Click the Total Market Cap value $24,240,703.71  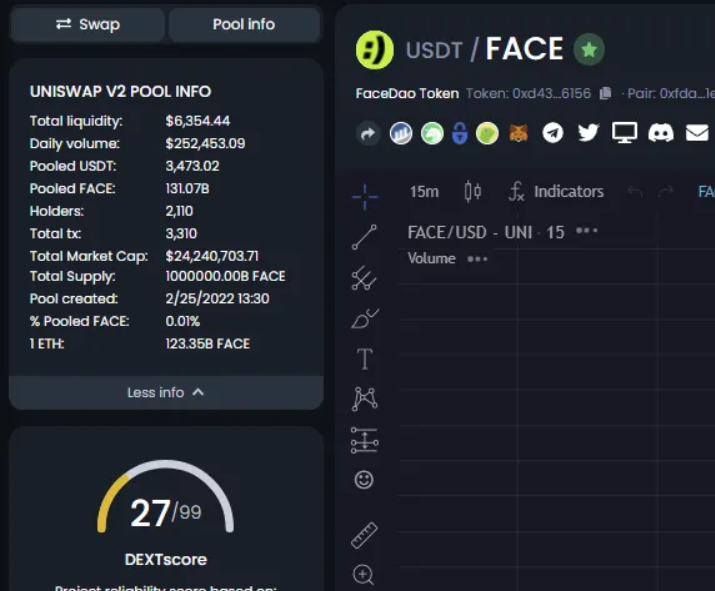pos(212,256)
